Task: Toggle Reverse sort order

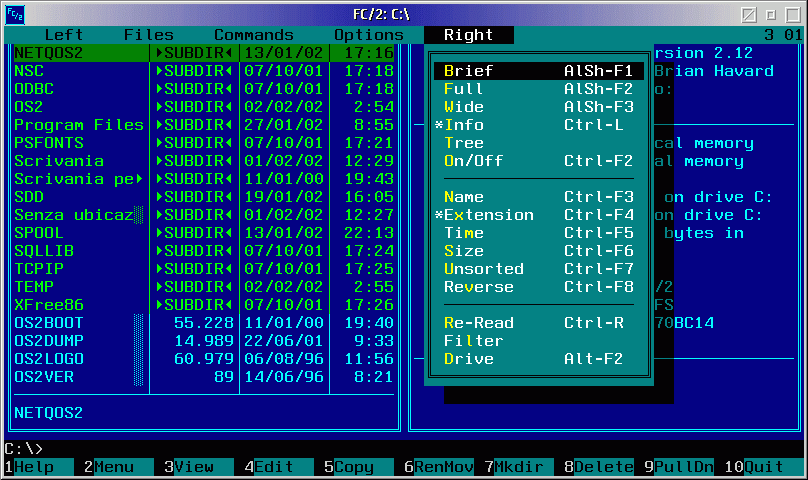Action: pos(538,287)
